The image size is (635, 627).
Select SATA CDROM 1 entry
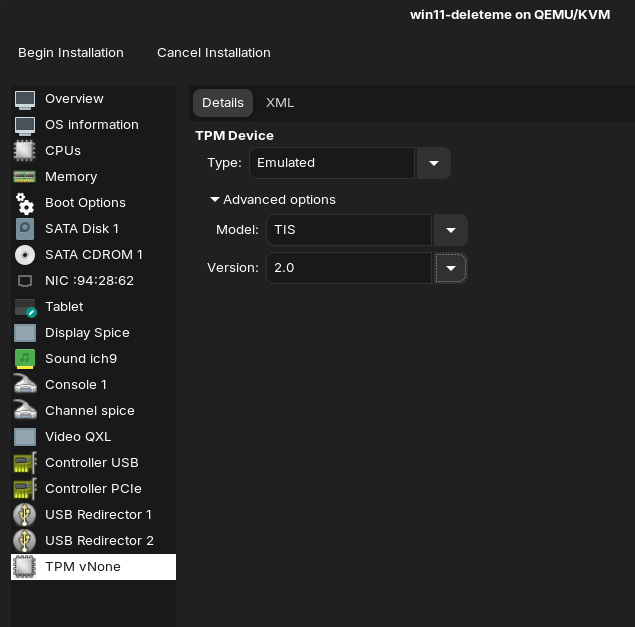pos(94,255)
